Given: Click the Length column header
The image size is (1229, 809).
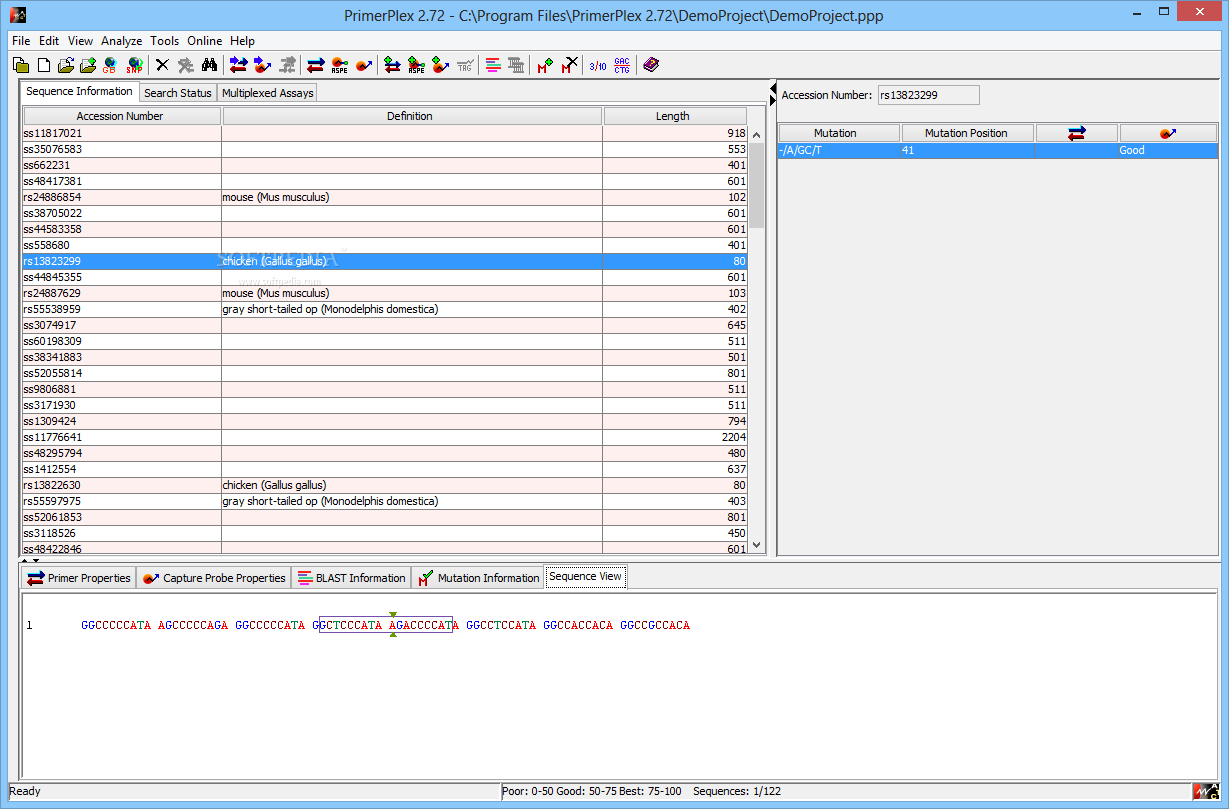Looking at the screenshot, I should pos(674,116).
